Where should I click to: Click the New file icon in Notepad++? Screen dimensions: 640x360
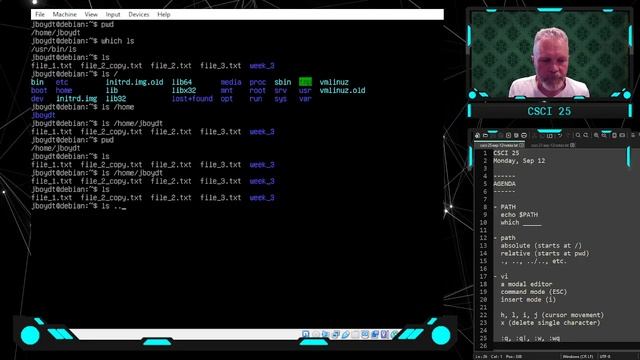477,135
